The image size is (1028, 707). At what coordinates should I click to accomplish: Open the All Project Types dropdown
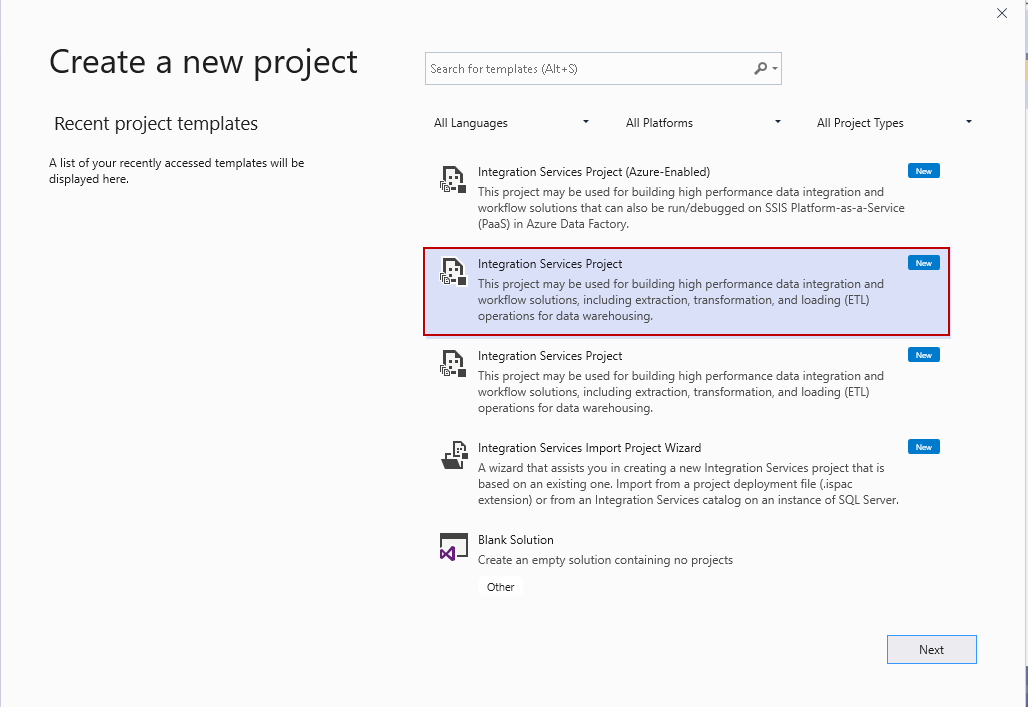[895, 123]
